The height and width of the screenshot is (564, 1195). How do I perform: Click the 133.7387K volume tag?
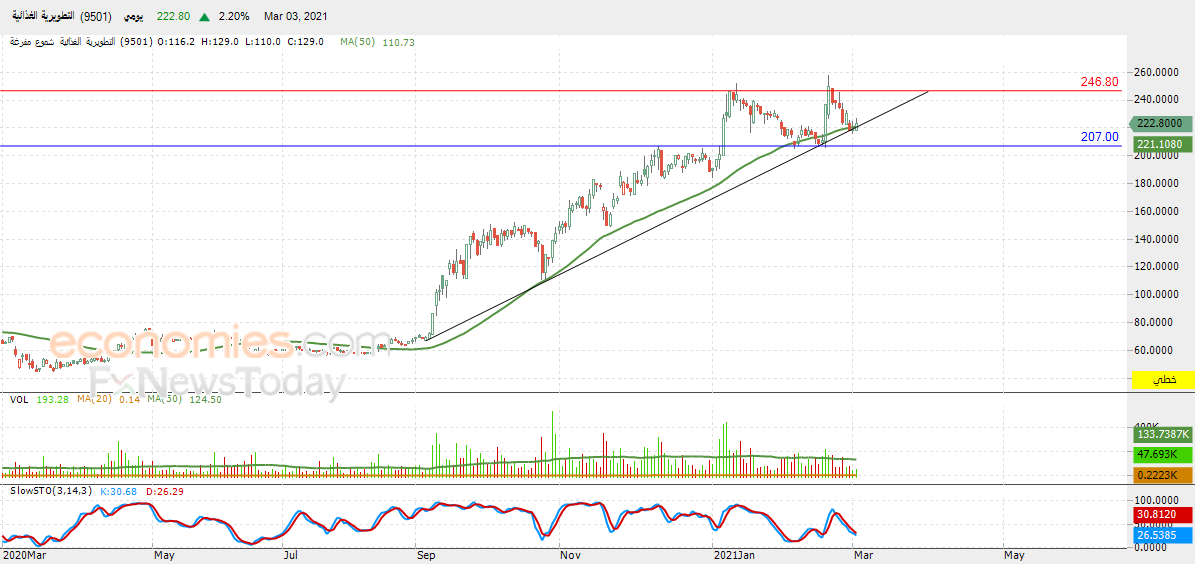click(x=1162, y=434)
